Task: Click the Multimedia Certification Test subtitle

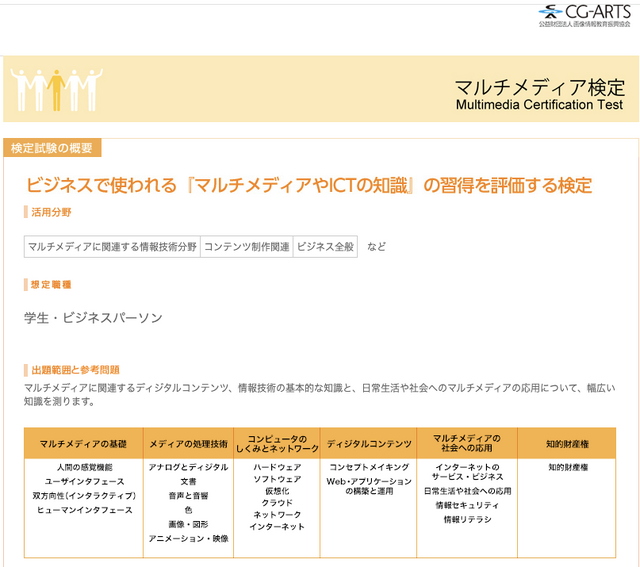Action: coord(539,105)
